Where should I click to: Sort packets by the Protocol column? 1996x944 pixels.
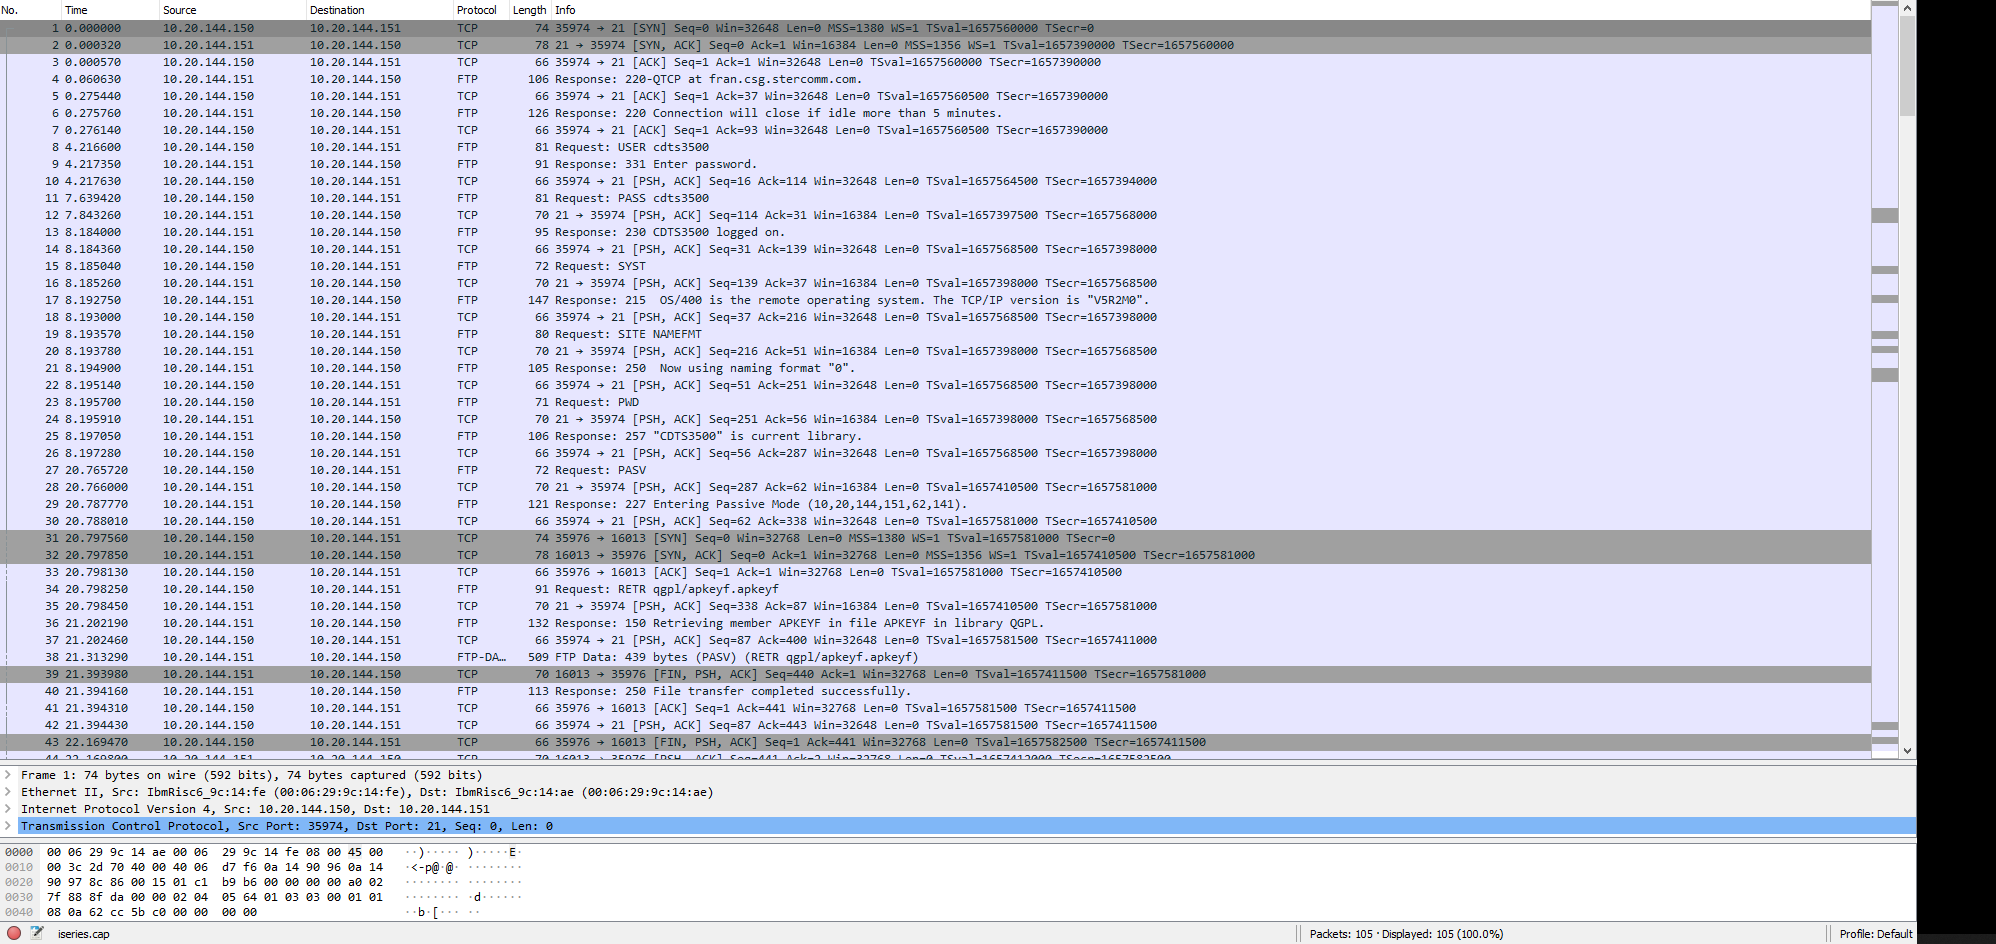pos(477,10)
